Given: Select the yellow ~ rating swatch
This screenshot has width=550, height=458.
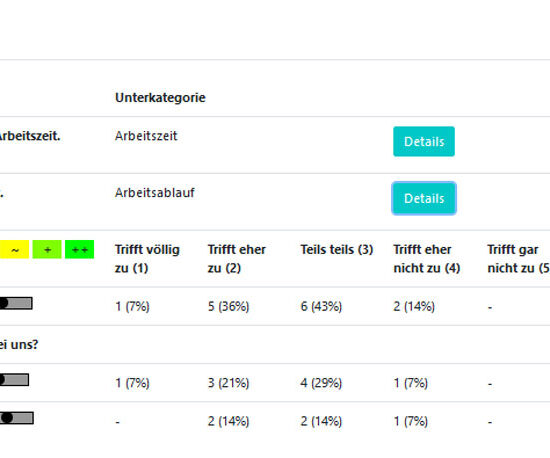Looking at the screenshot, I should (x=14, y=249).
